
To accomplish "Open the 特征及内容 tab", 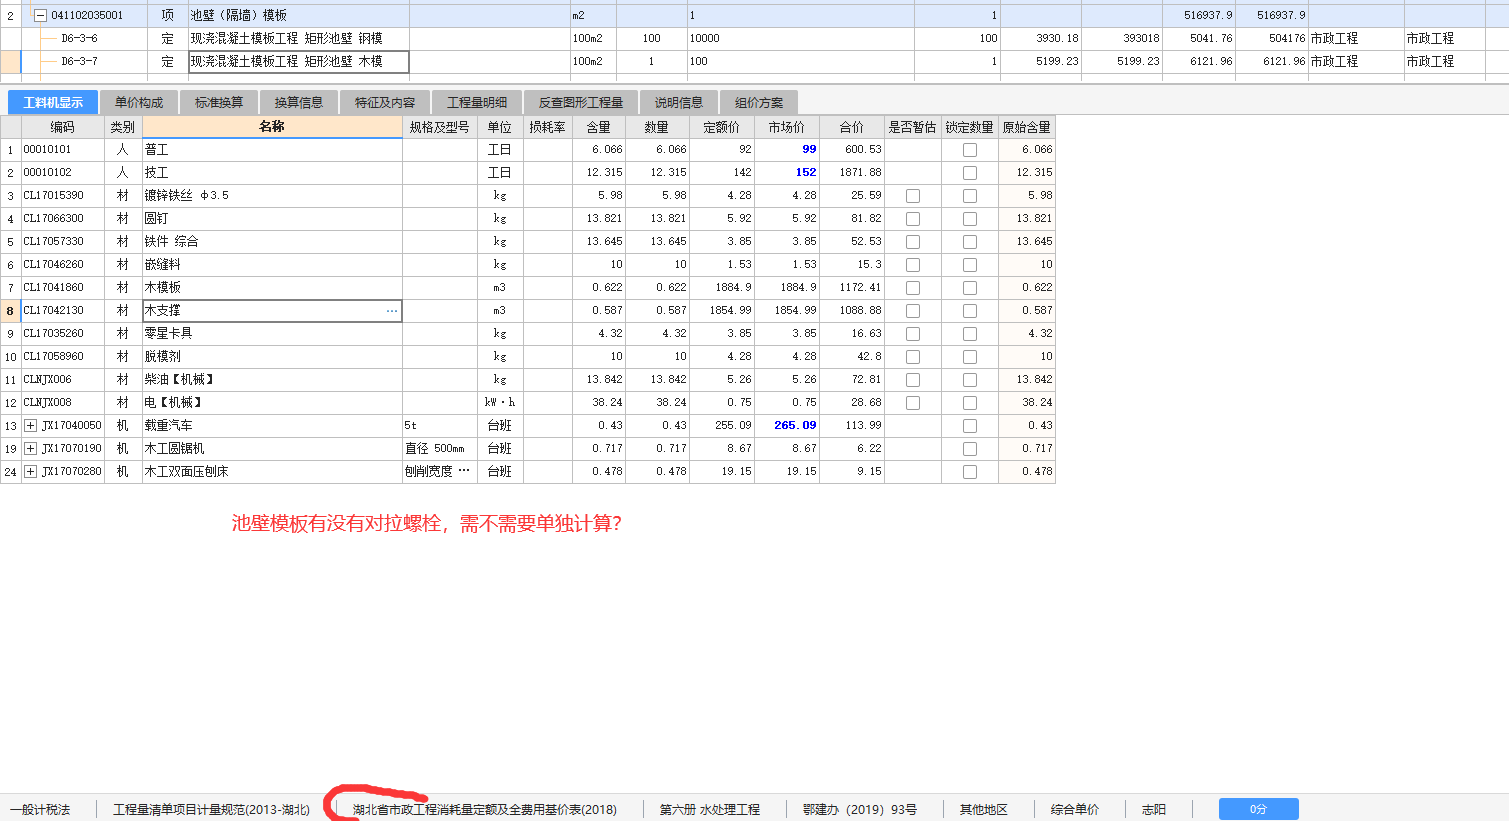I will tap(385, 102).
